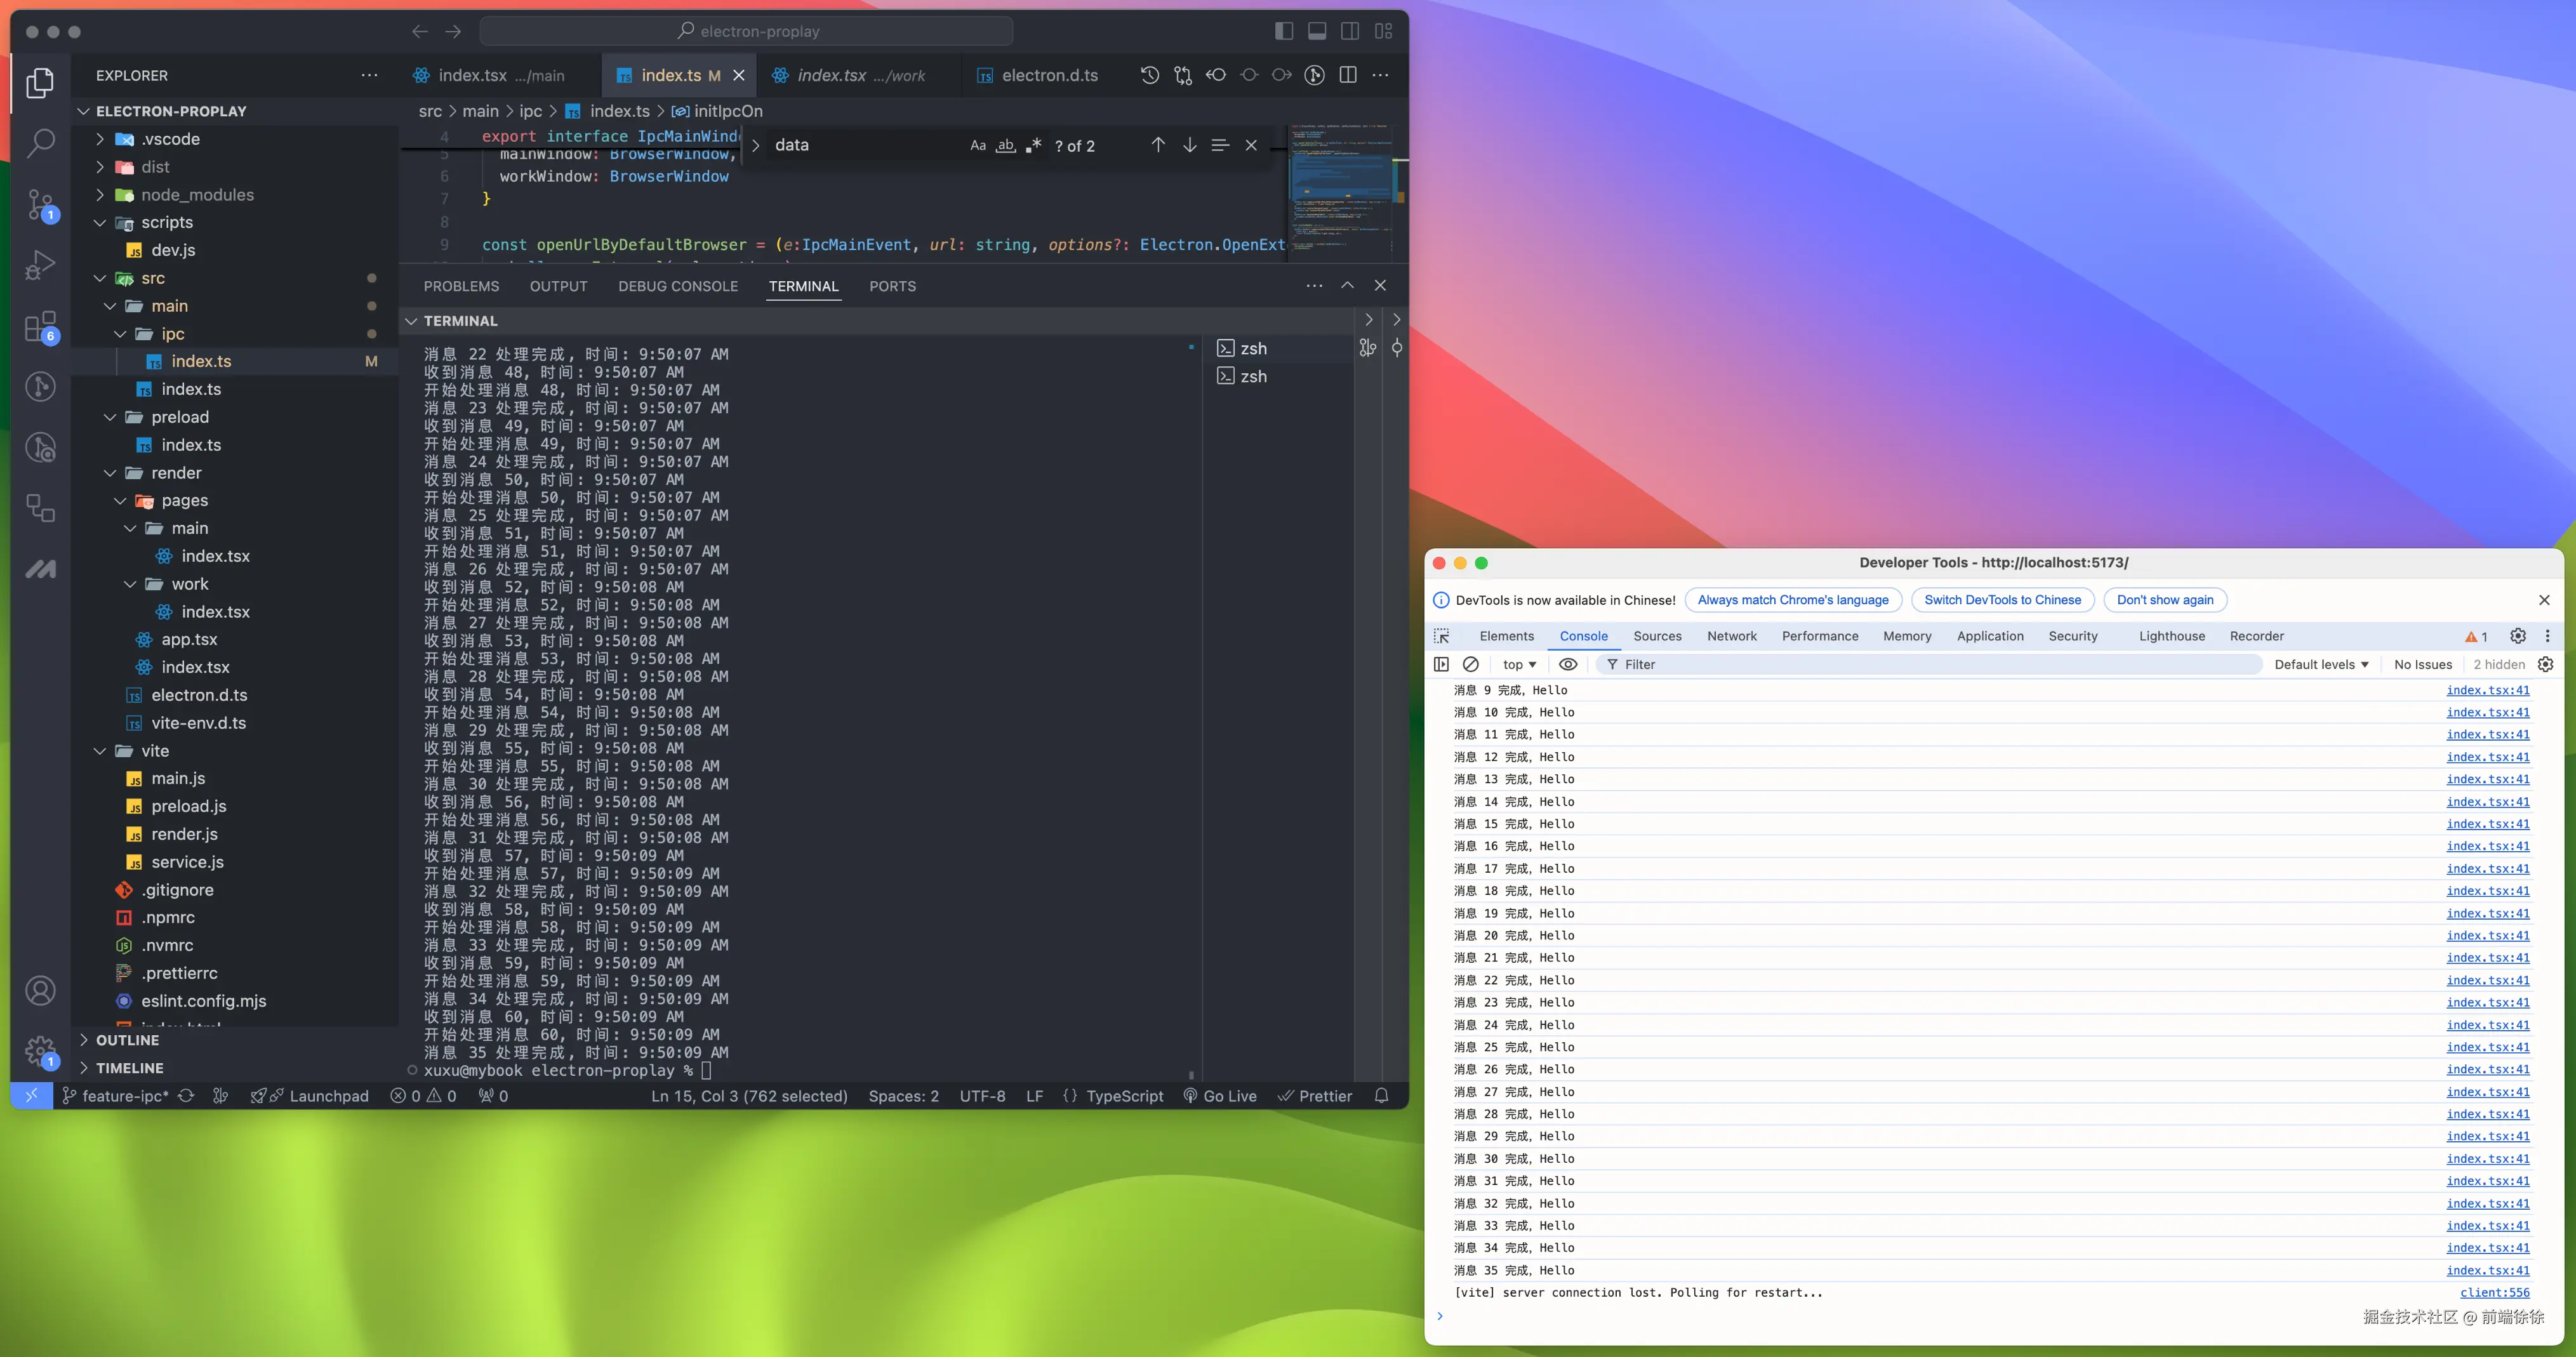The height and width of the screenshot is (1357, 2576).
Task: Open the top context selector dropdown
Action: pyautogui.click(x=1518, y=664)
